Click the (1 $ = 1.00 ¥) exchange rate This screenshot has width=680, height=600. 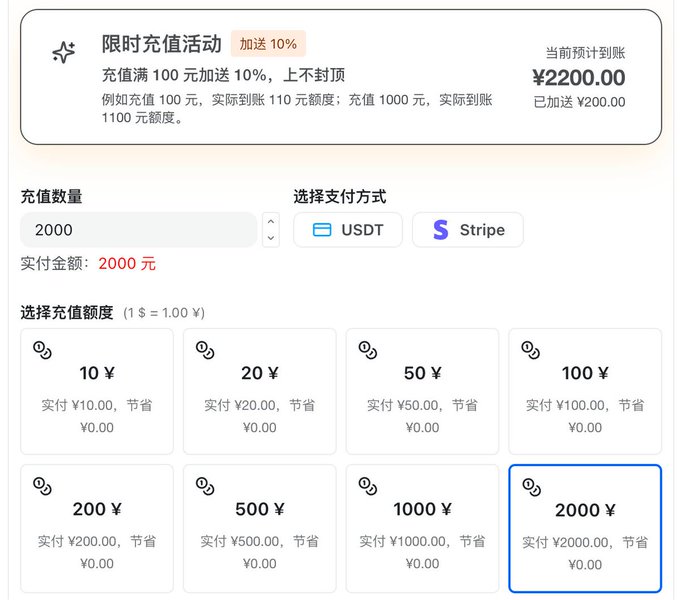(x=164, y=313)
